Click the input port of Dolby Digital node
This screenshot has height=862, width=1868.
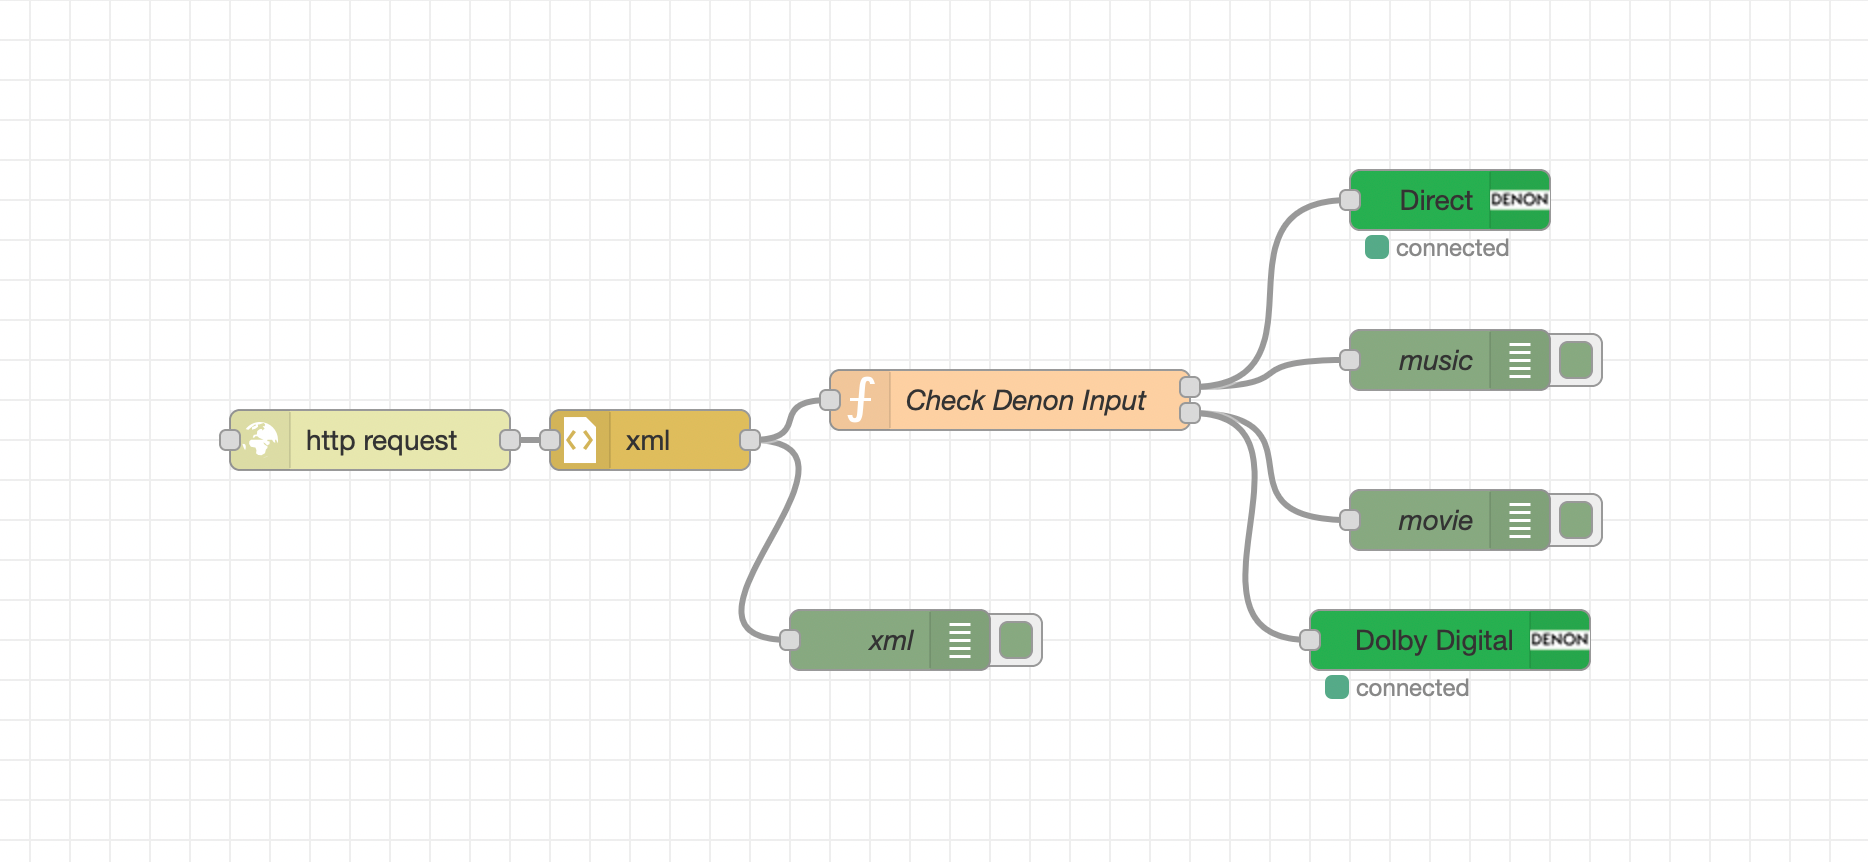click(x=1310, y=640)
